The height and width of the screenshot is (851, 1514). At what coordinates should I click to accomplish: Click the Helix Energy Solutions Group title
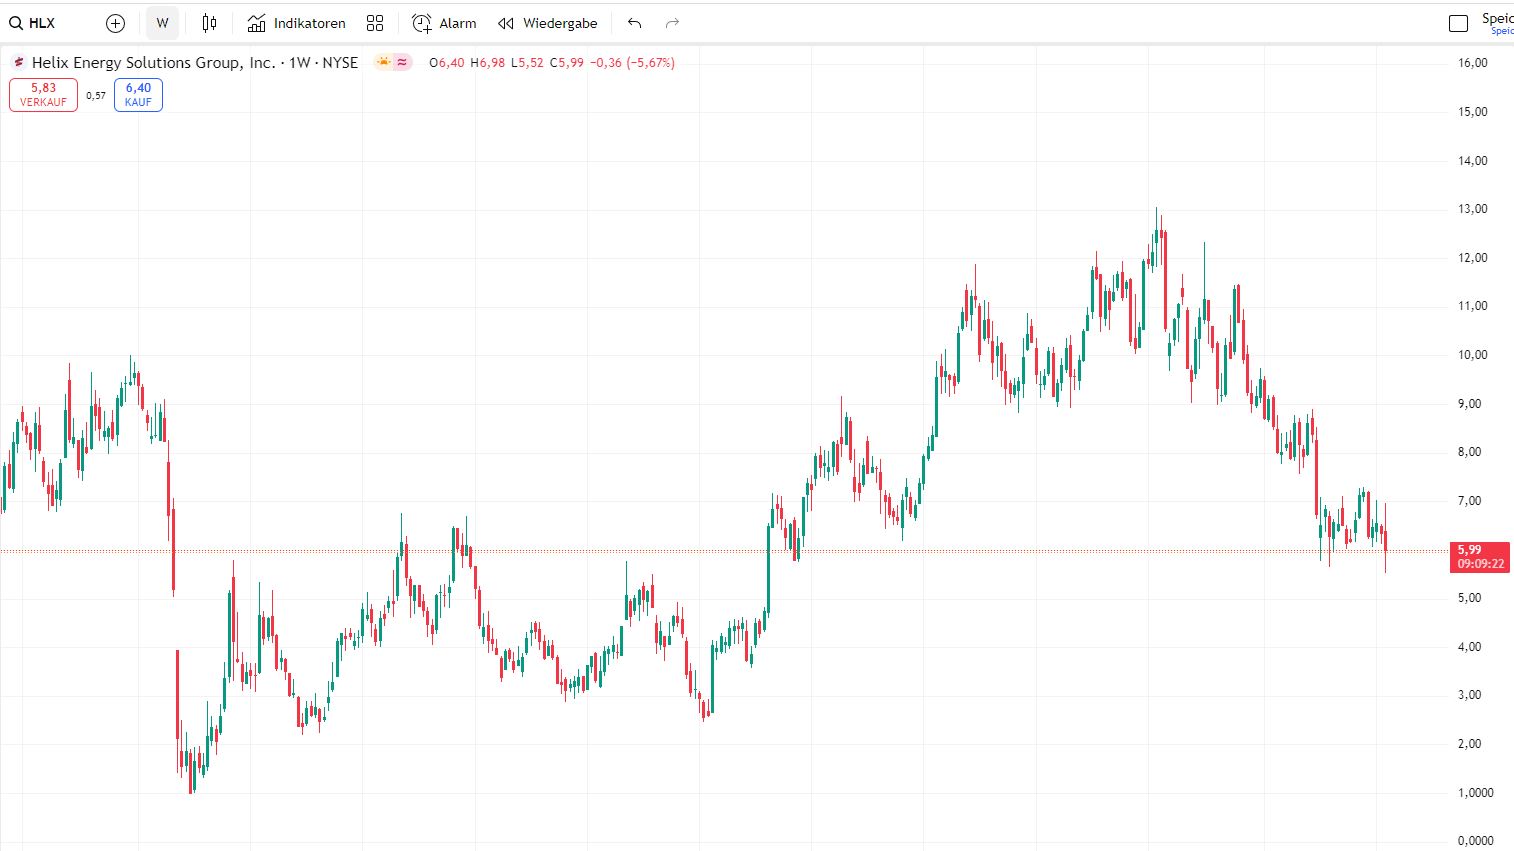(153, 62)
